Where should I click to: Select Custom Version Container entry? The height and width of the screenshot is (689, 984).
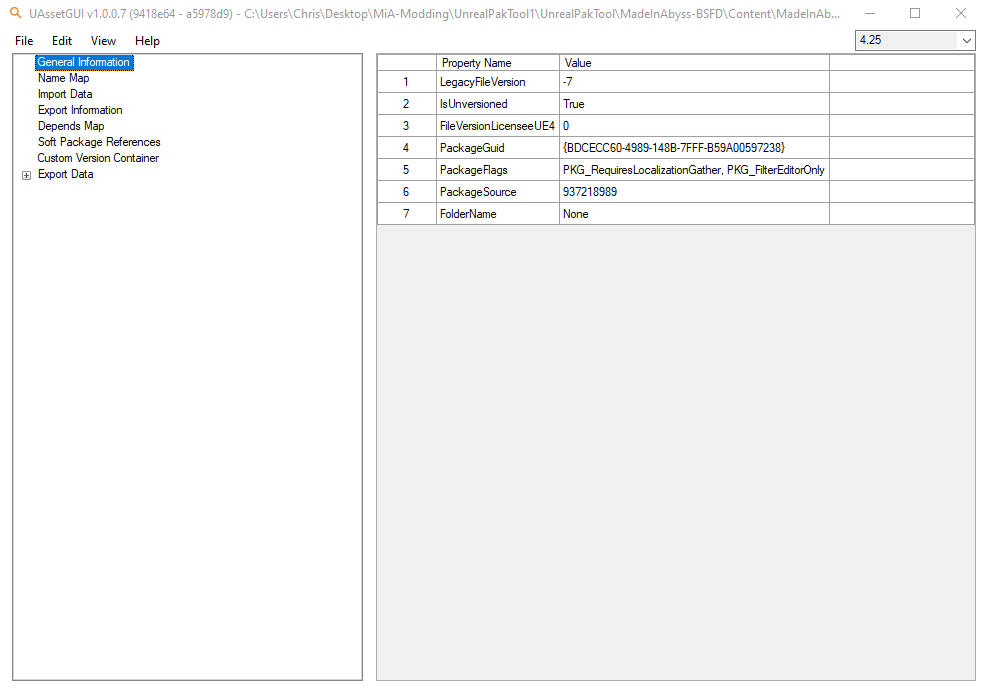(x=98, y=158)
